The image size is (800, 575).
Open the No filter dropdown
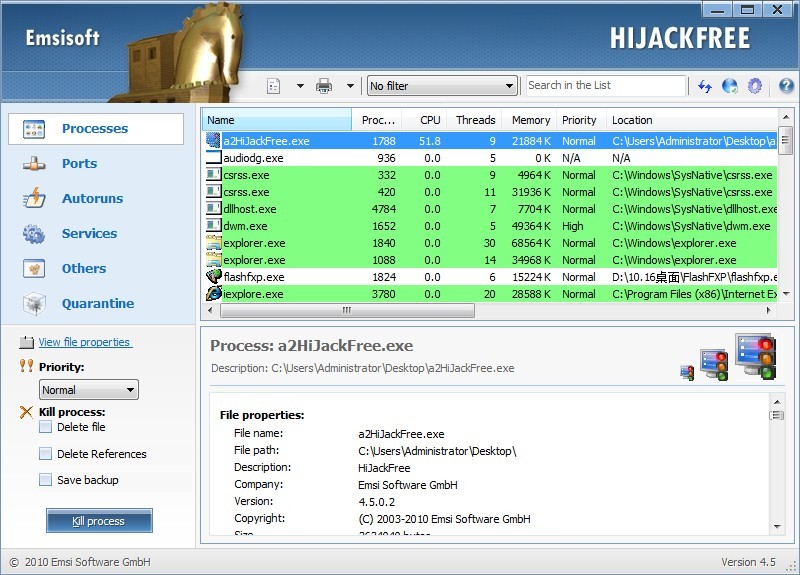tap(442, 86)
